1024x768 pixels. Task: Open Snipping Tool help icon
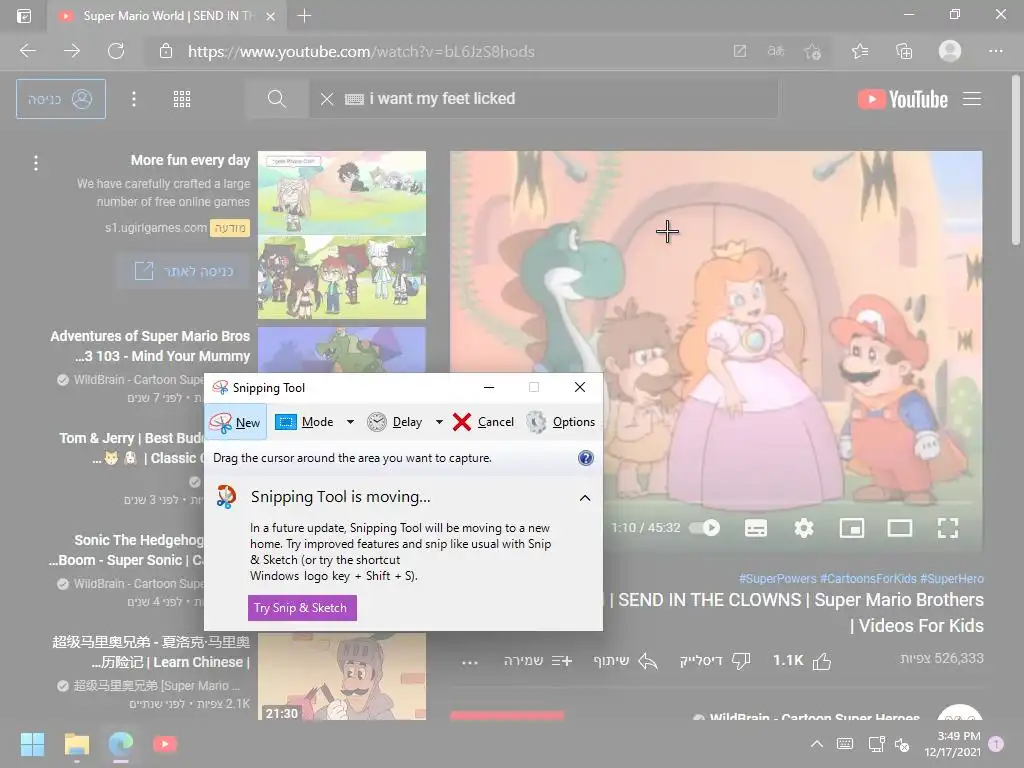586,458
